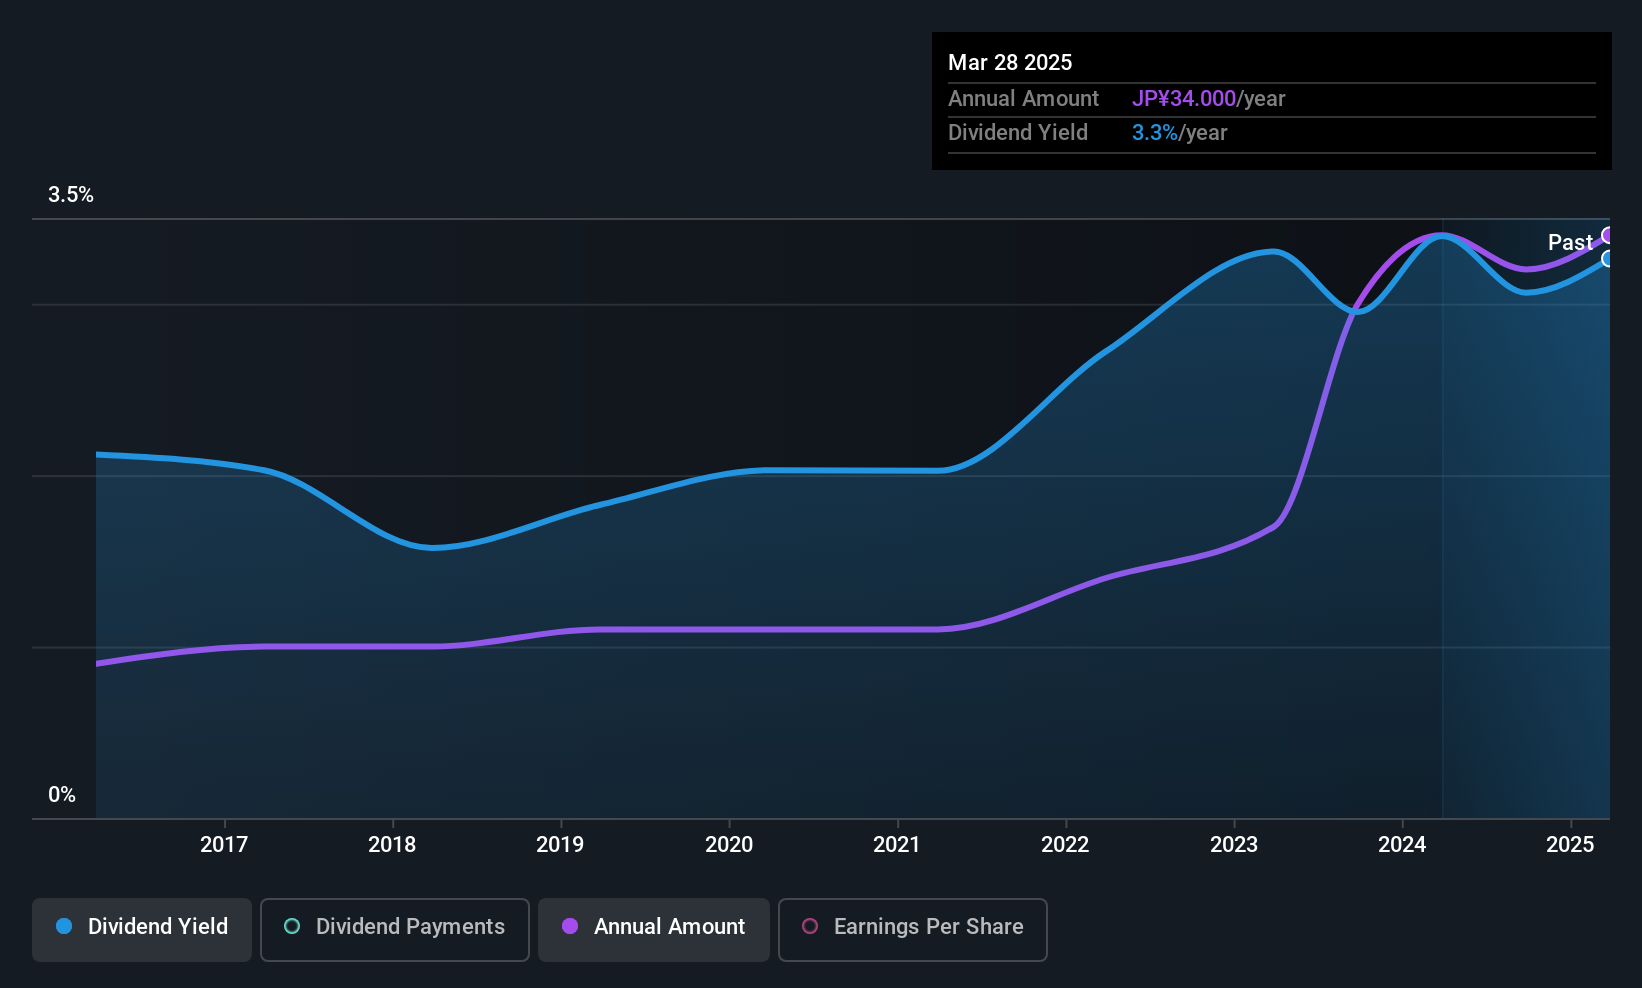The width and height of the screenshot is (1642, 988).
Task: Click the 2021 year on the time axis
Action: click(897, 845)
